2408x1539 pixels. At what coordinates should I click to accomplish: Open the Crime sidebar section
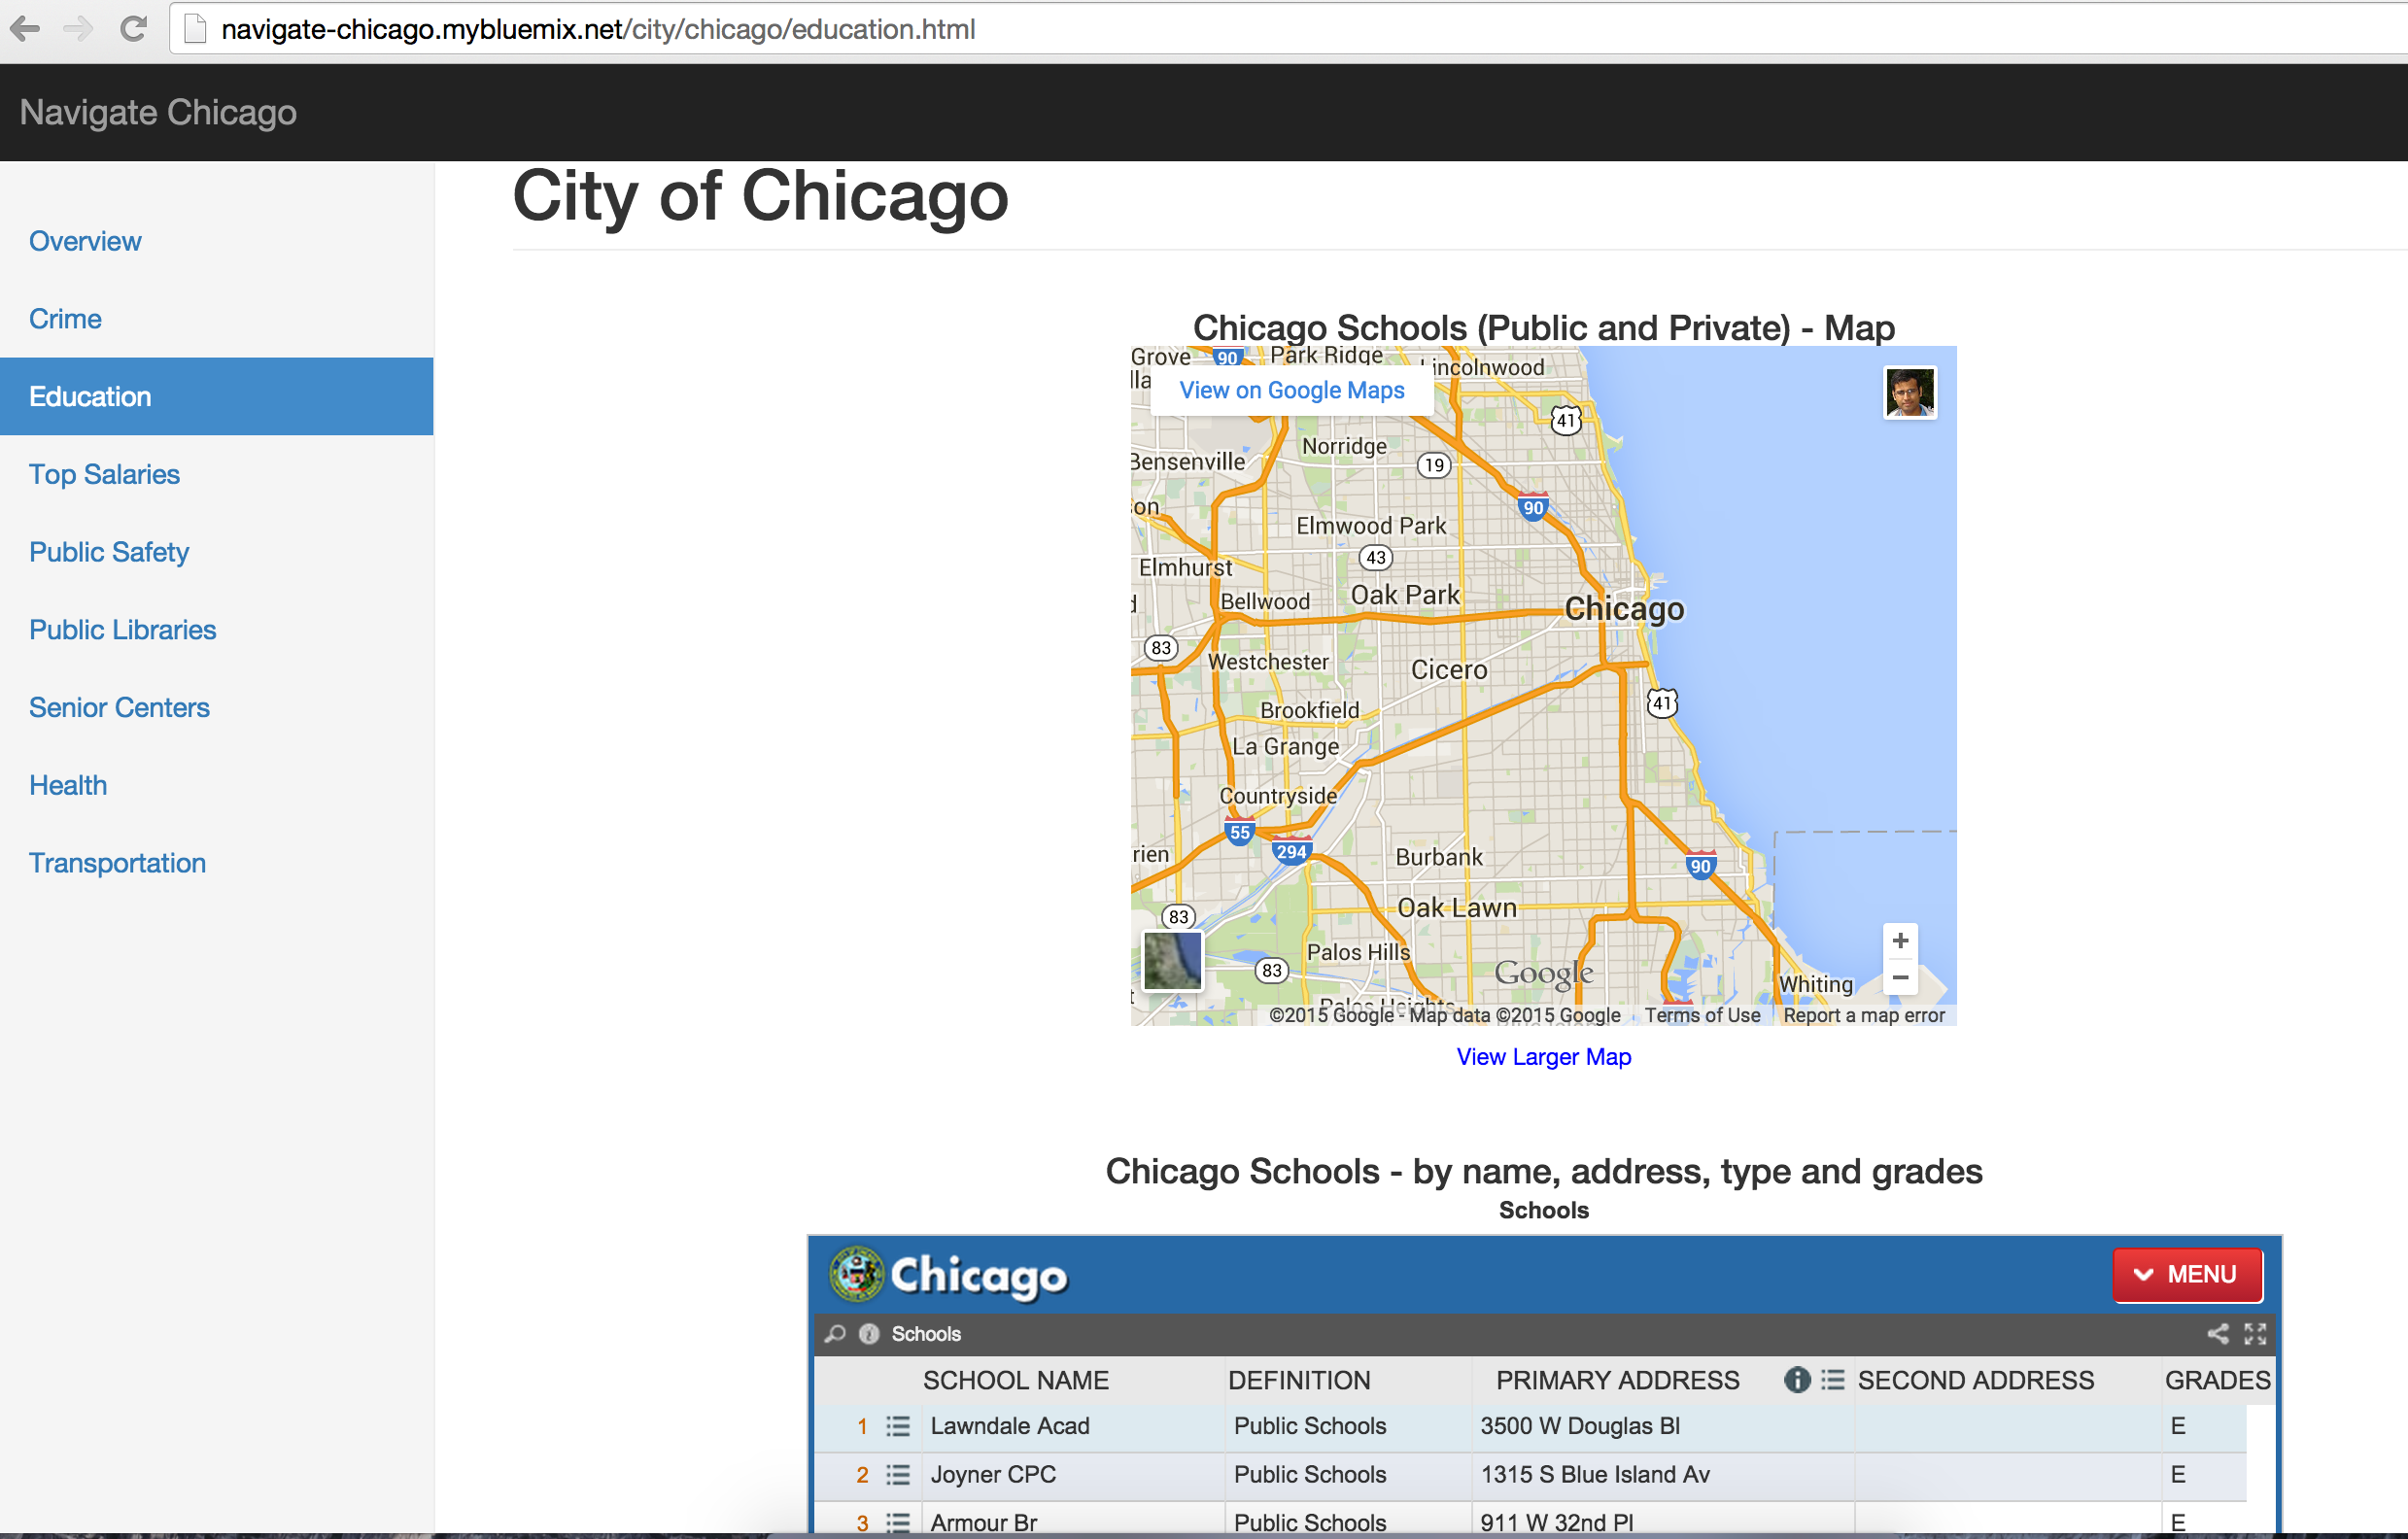tap(65, 319)
